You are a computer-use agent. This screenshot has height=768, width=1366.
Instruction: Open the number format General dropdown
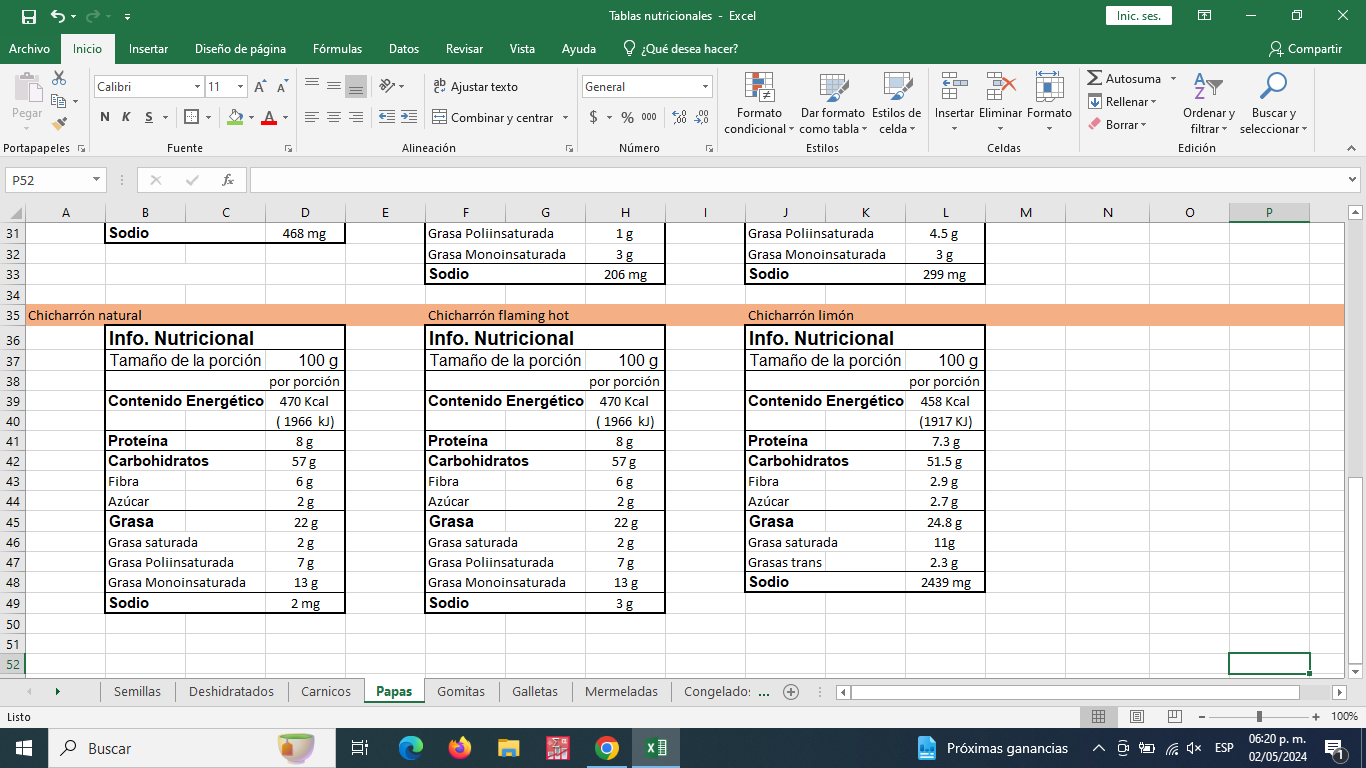pyautogui.click(x=705, y=87)
